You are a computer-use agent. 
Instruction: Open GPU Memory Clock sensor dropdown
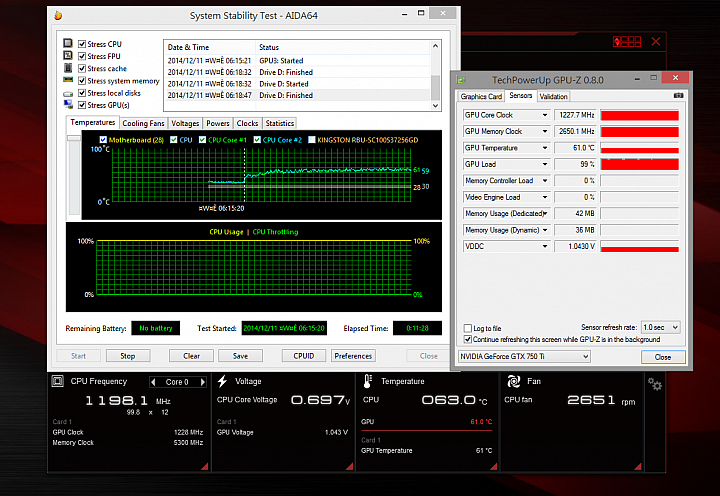[545, 131]
